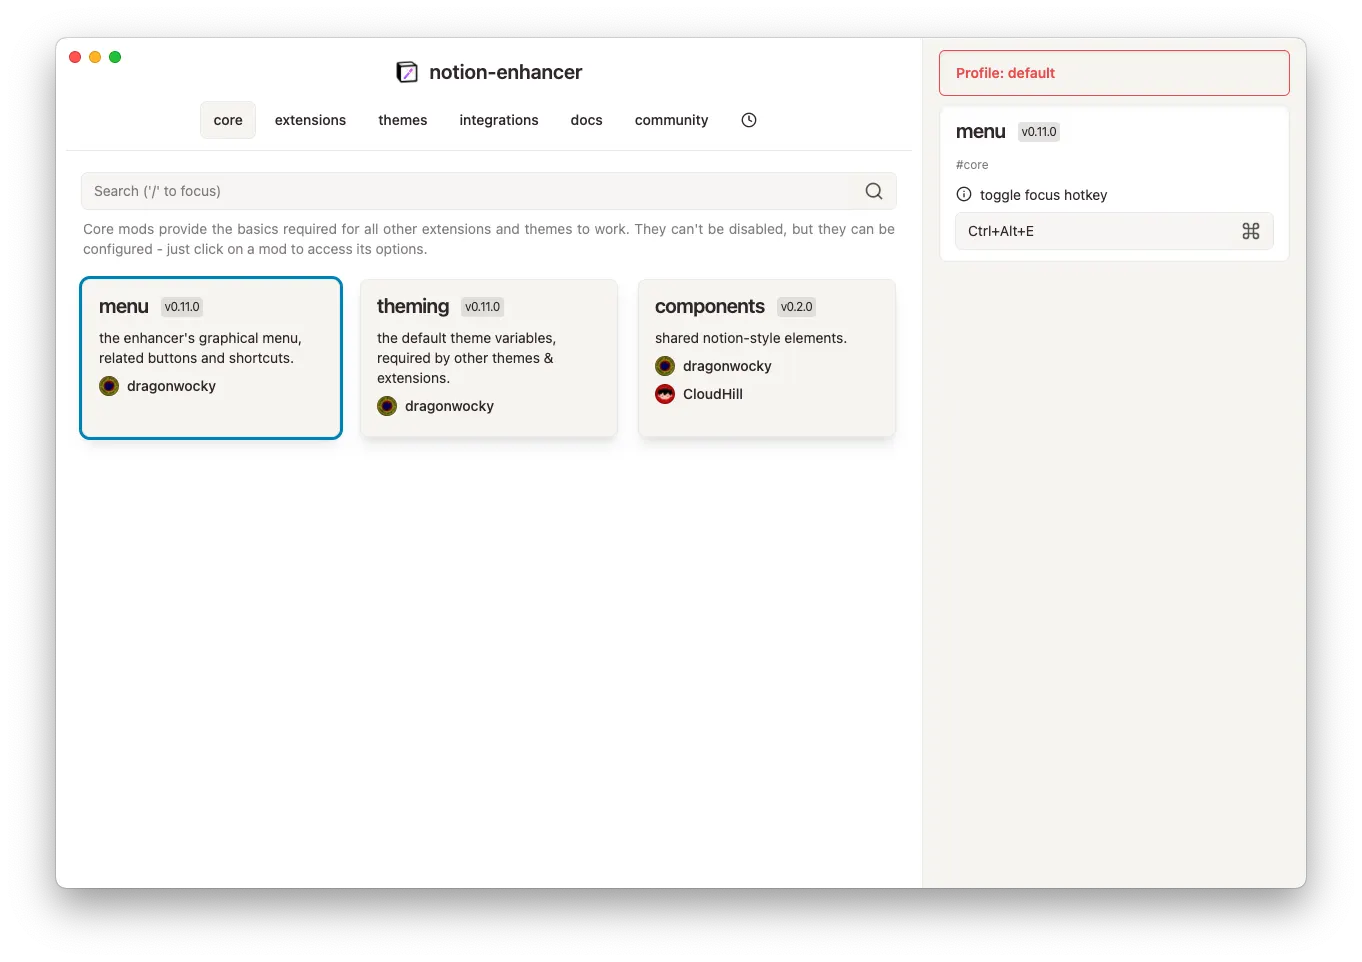
Task: Click the v0.11.0 version badge on theming card
Action: (483, 307)
